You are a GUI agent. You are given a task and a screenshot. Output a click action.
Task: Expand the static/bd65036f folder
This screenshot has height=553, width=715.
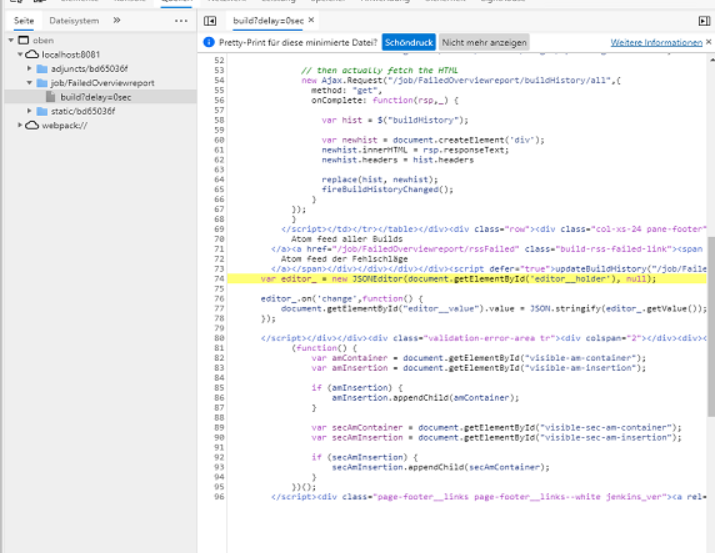tap(29, 111)
